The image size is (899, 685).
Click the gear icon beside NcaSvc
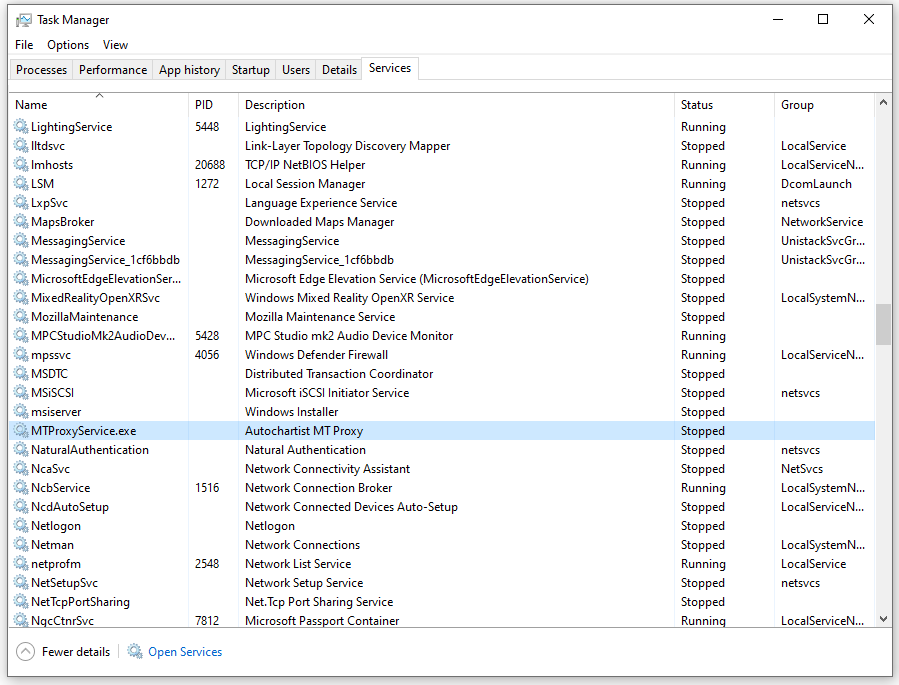pos(21,468)
